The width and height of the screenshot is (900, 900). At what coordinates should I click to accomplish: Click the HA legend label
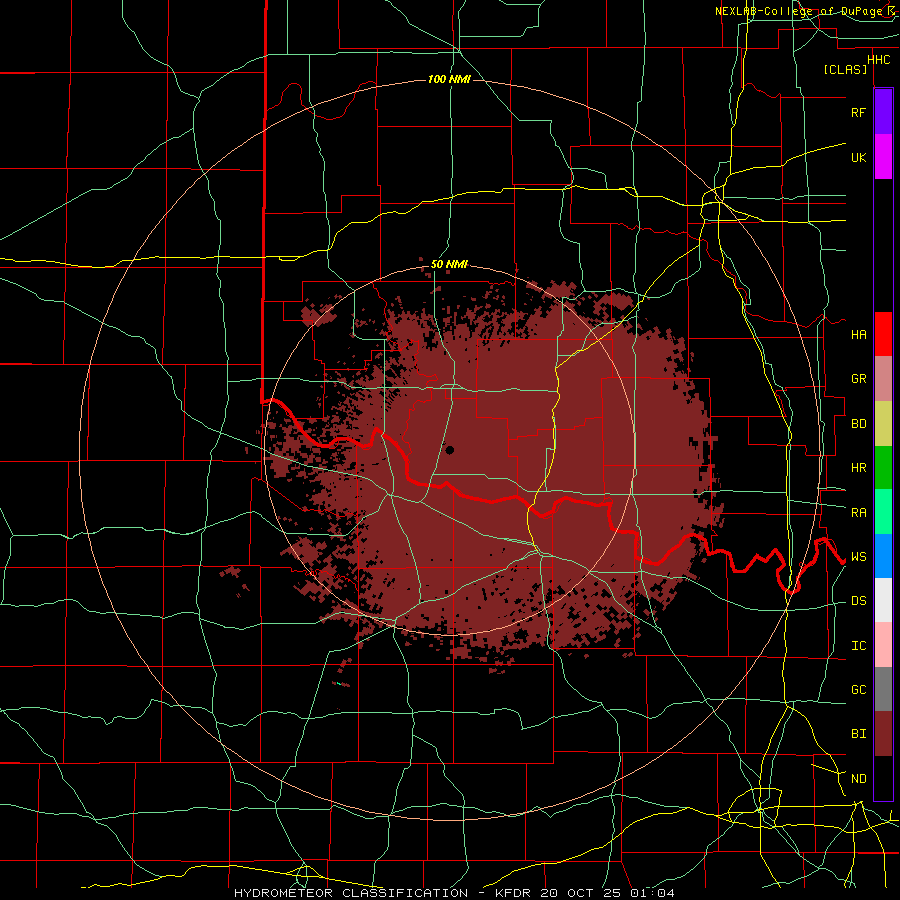click(x=858, y=335)
